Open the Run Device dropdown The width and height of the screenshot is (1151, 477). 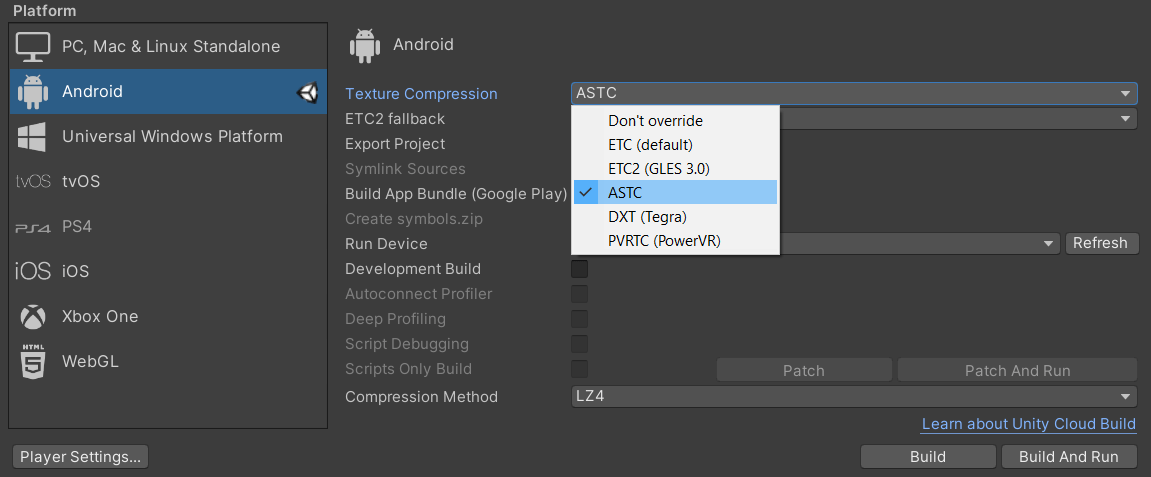click(x=921, y=244)
